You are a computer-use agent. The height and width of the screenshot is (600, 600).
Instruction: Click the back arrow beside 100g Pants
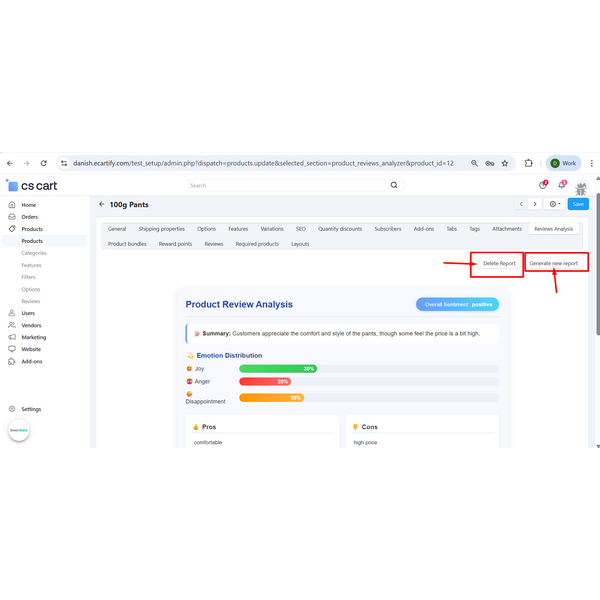coord(101,204)
